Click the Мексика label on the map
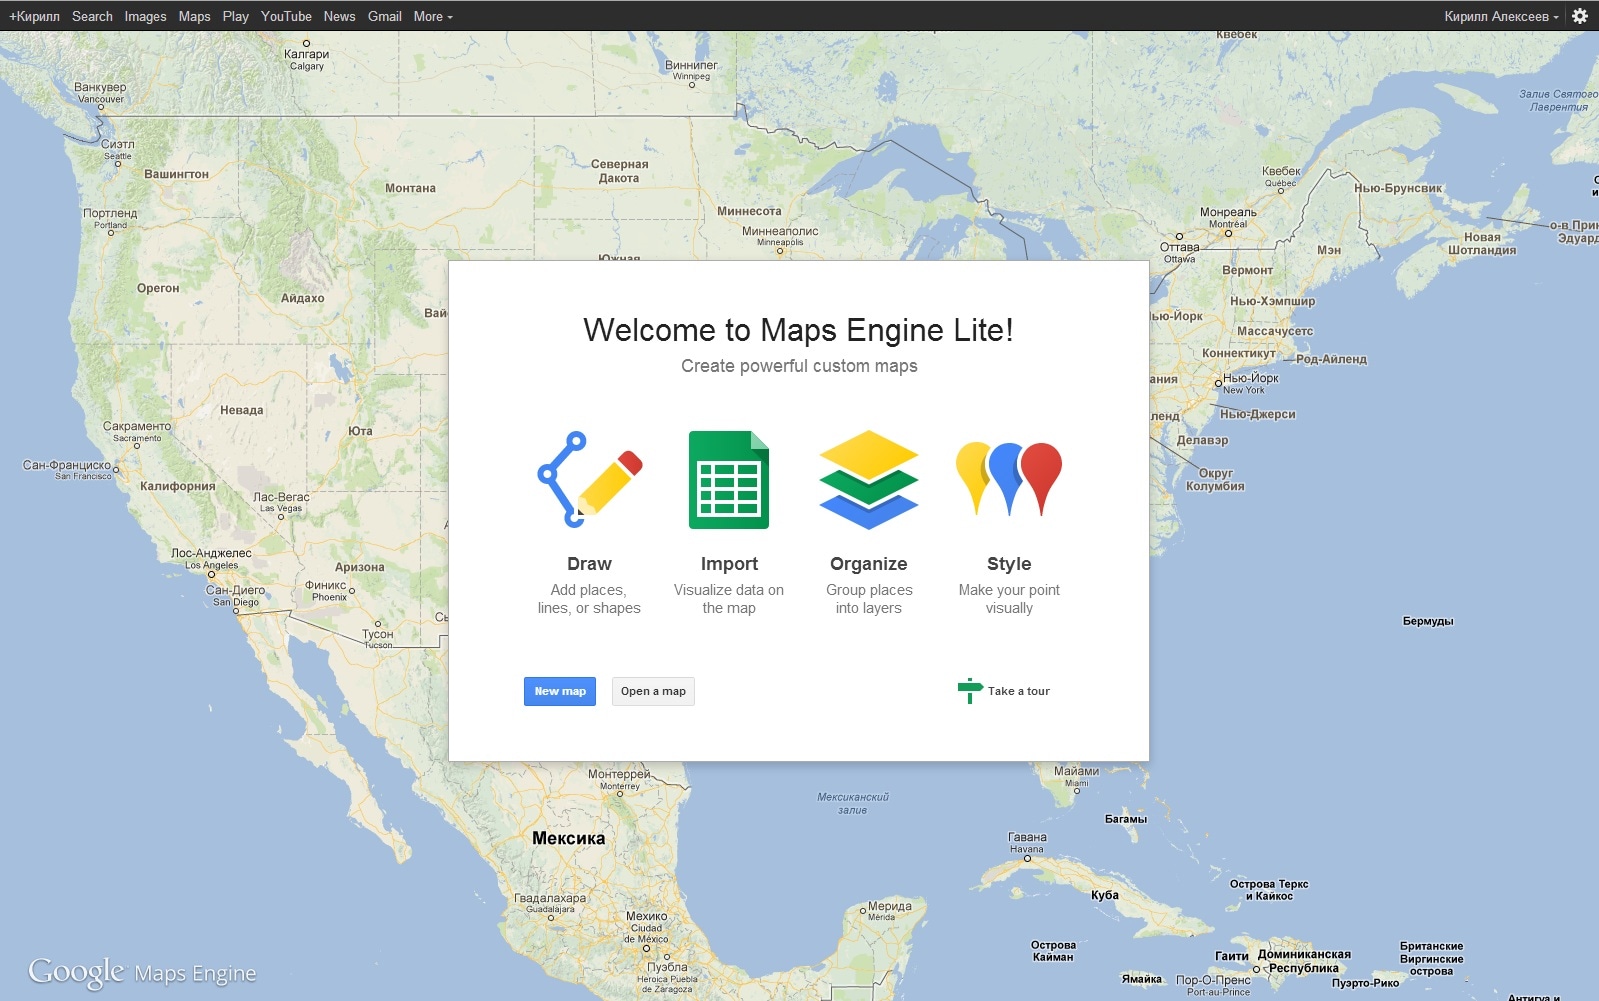Viewport: 1599px width, 1001px height. click(568, 838)
